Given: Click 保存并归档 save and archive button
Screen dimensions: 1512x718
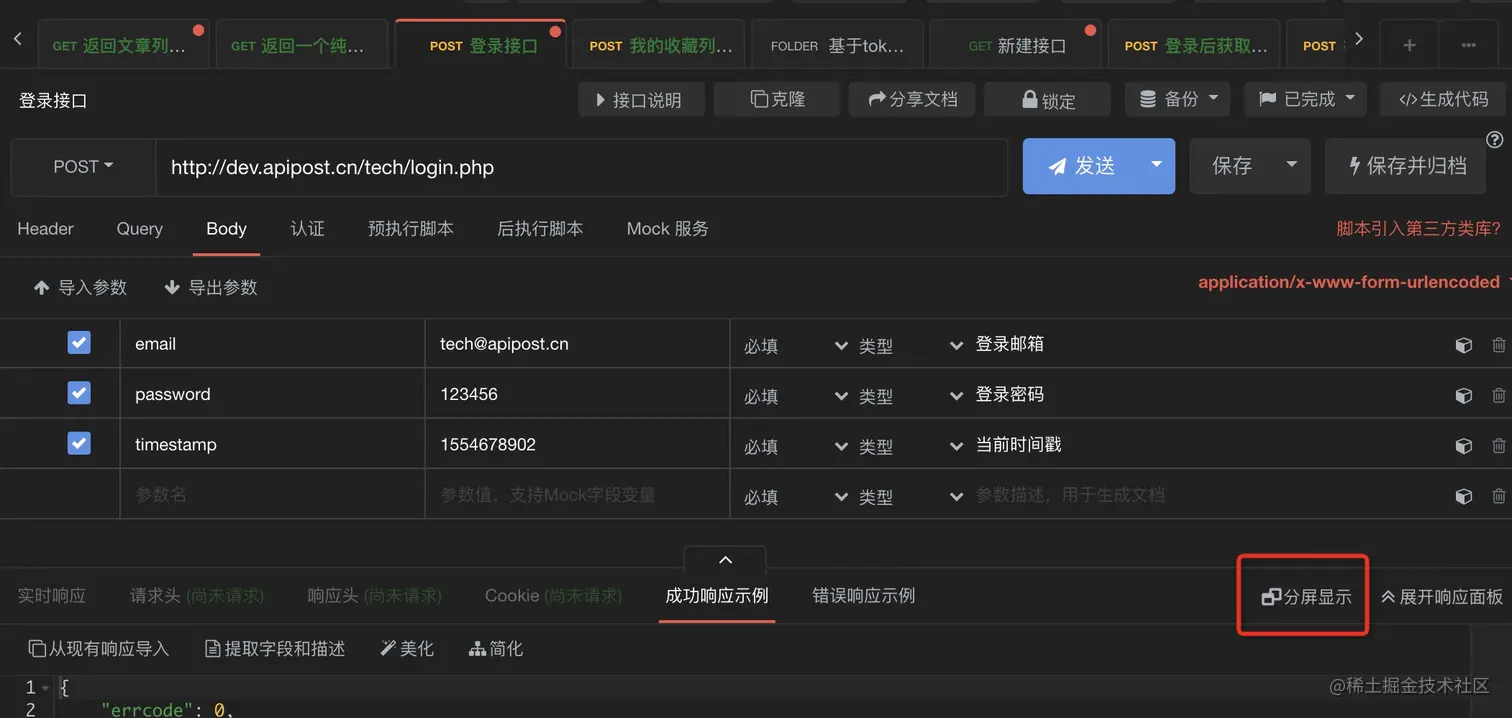Looking at the screenshot, I should 1407,166.
